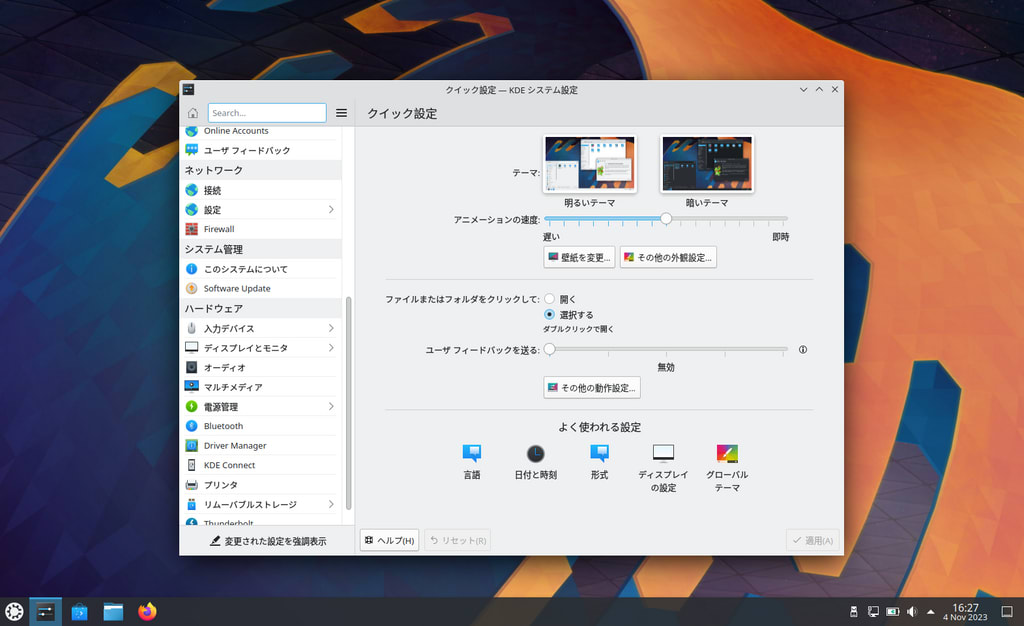Open the オーディオ speaker icon
1024x626 pixels.
[x=191, y=368]
